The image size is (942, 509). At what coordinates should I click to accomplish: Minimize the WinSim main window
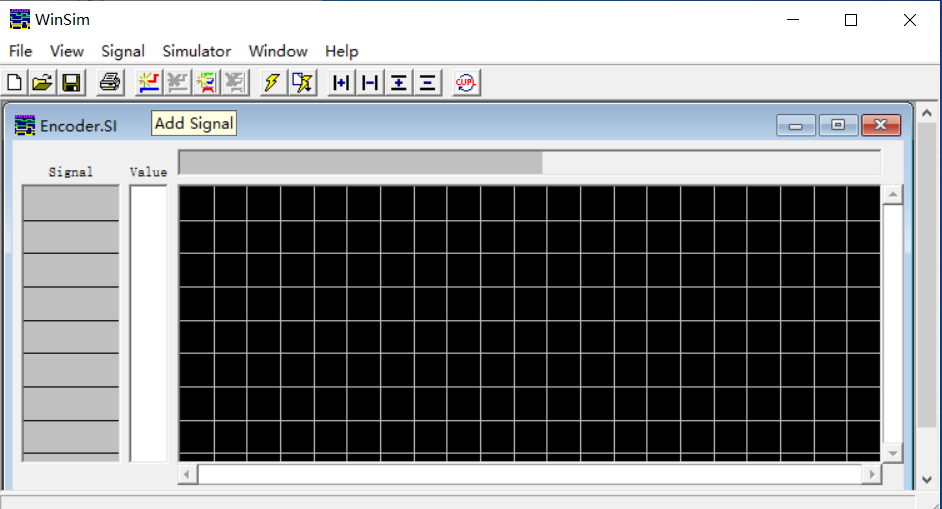coord(793,20)
